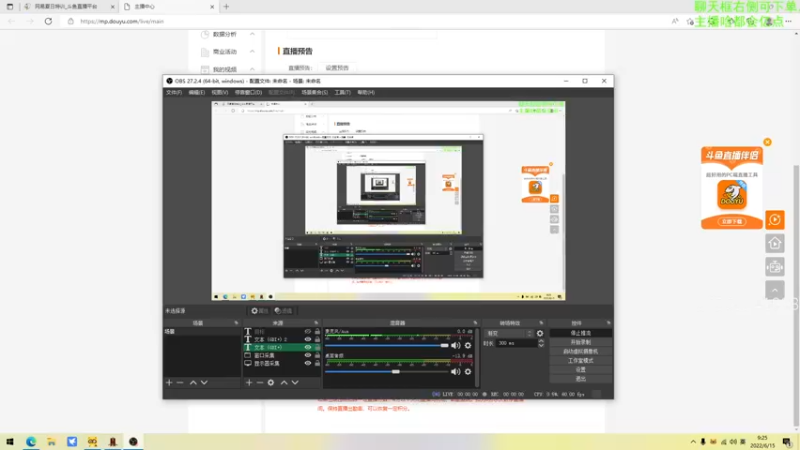Pop out the 来源 dock panel
Screen dimensions: 800x450
click(x=316, y=323)
